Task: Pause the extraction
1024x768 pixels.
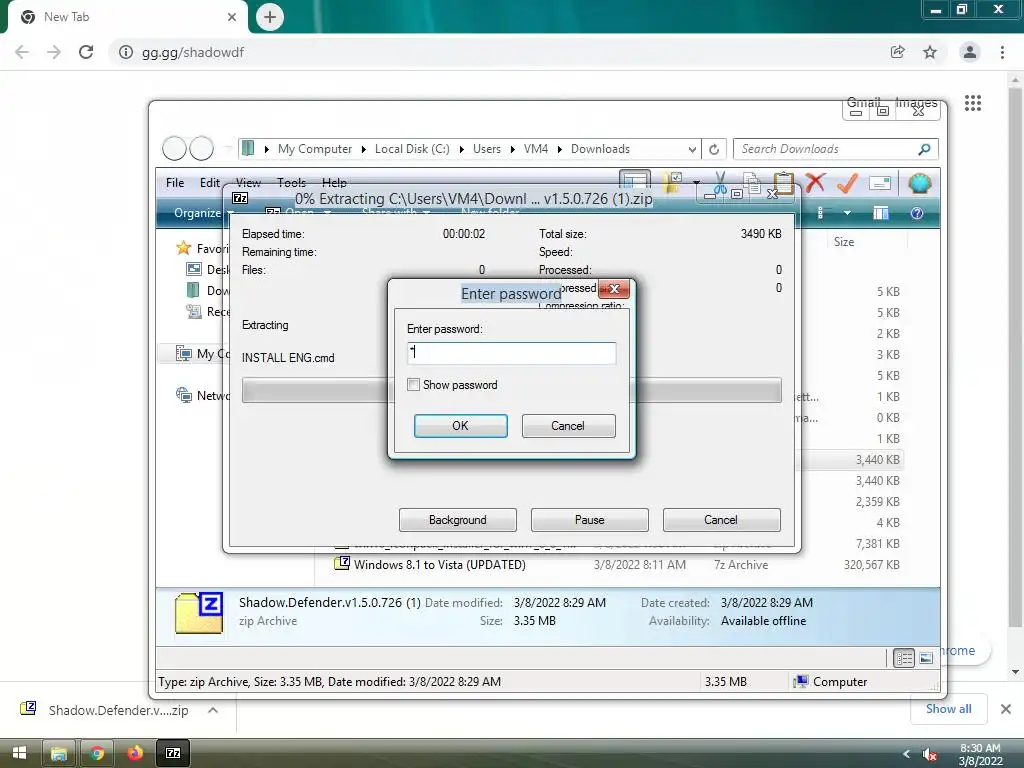Action: [x=590, y=520]
